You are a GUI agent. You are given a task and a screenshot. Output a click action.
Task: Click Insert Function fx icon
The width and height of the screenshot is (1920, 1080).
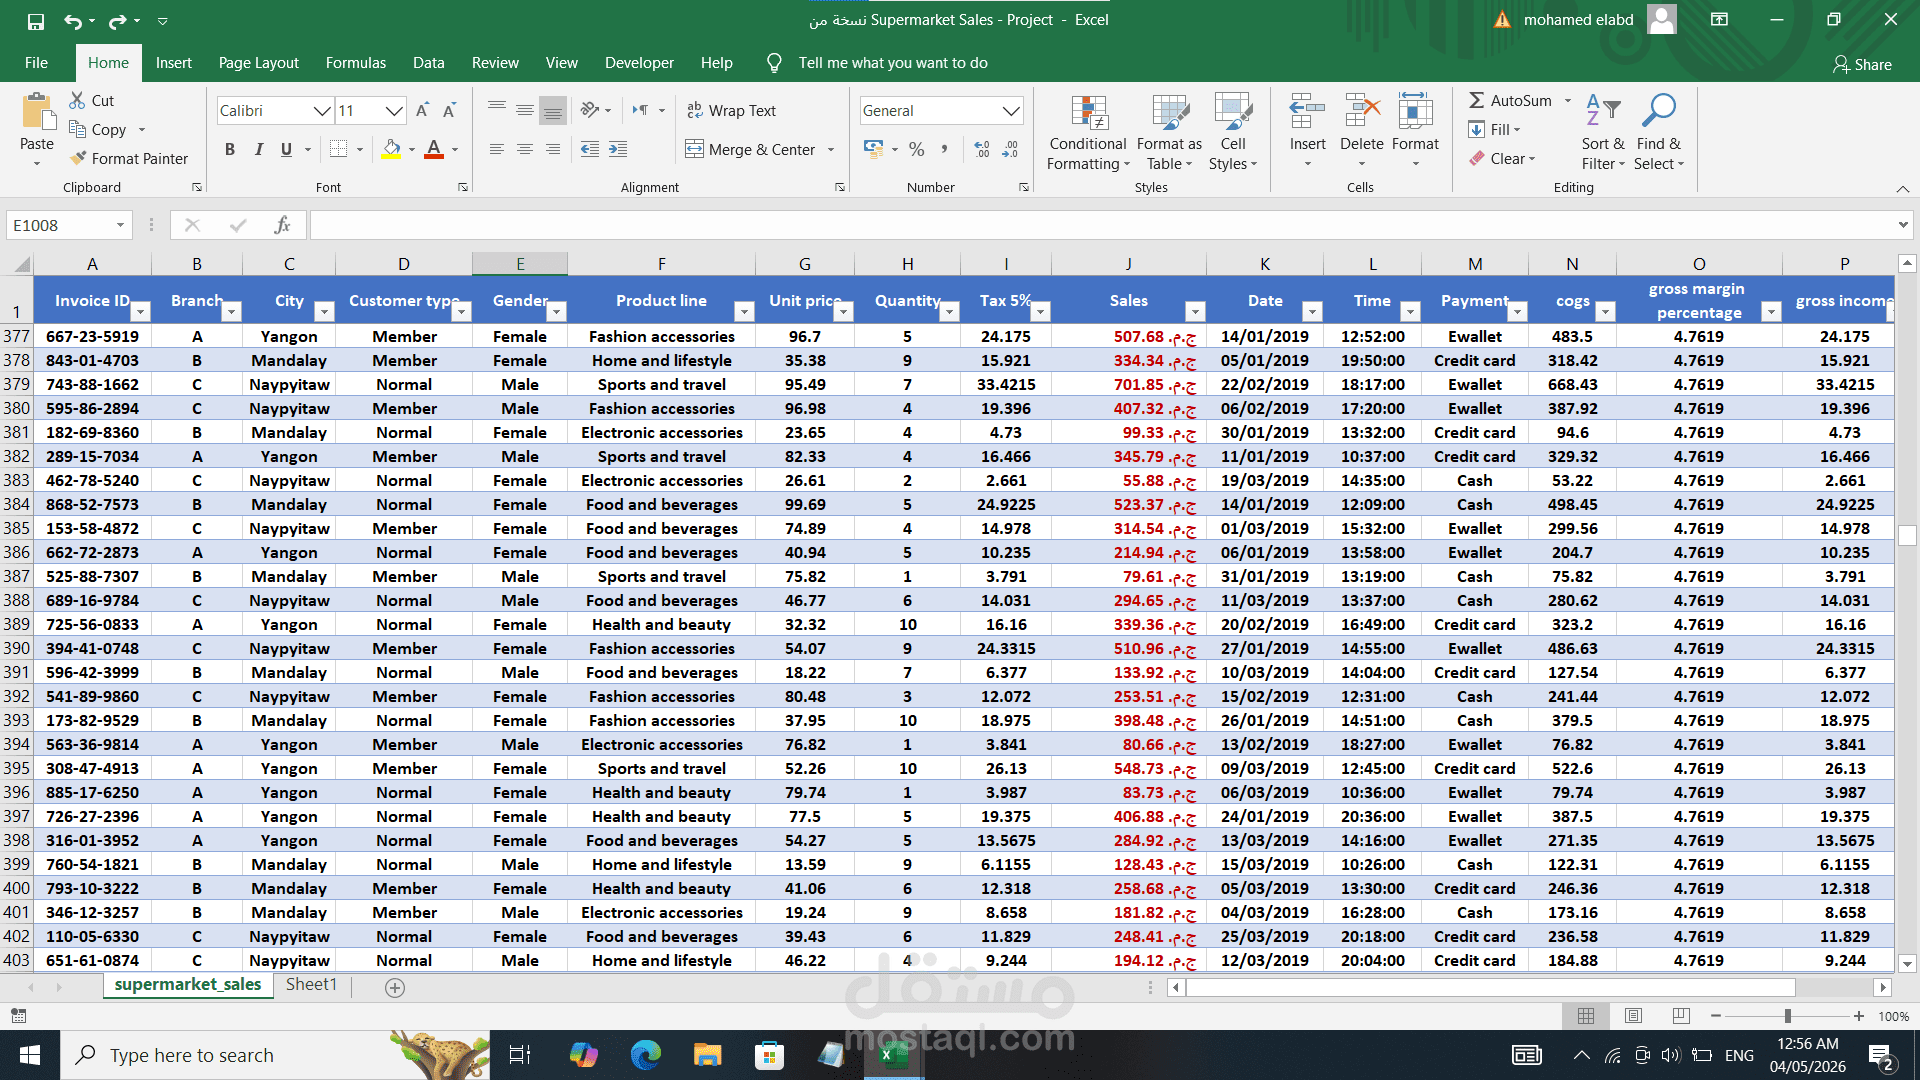(282, 225)
